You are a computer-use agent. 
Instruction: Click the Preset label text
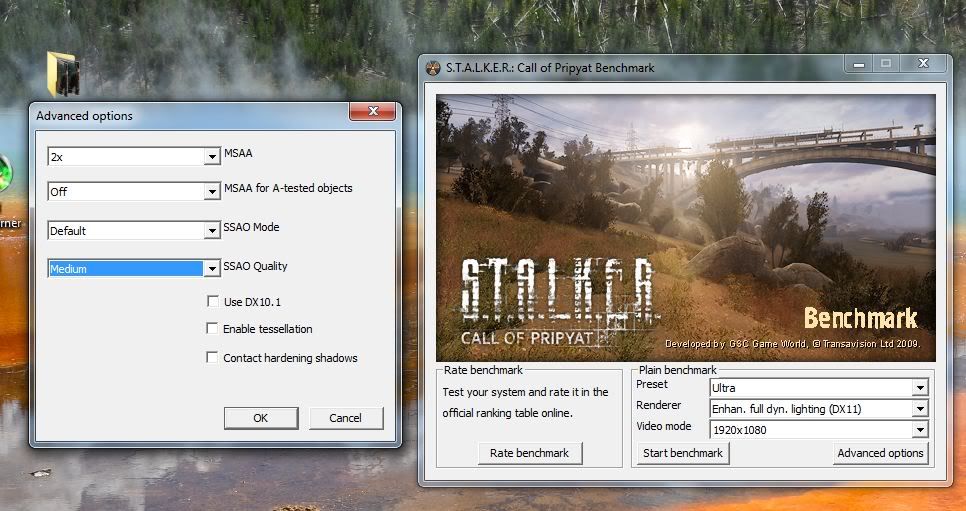[652, 384]
